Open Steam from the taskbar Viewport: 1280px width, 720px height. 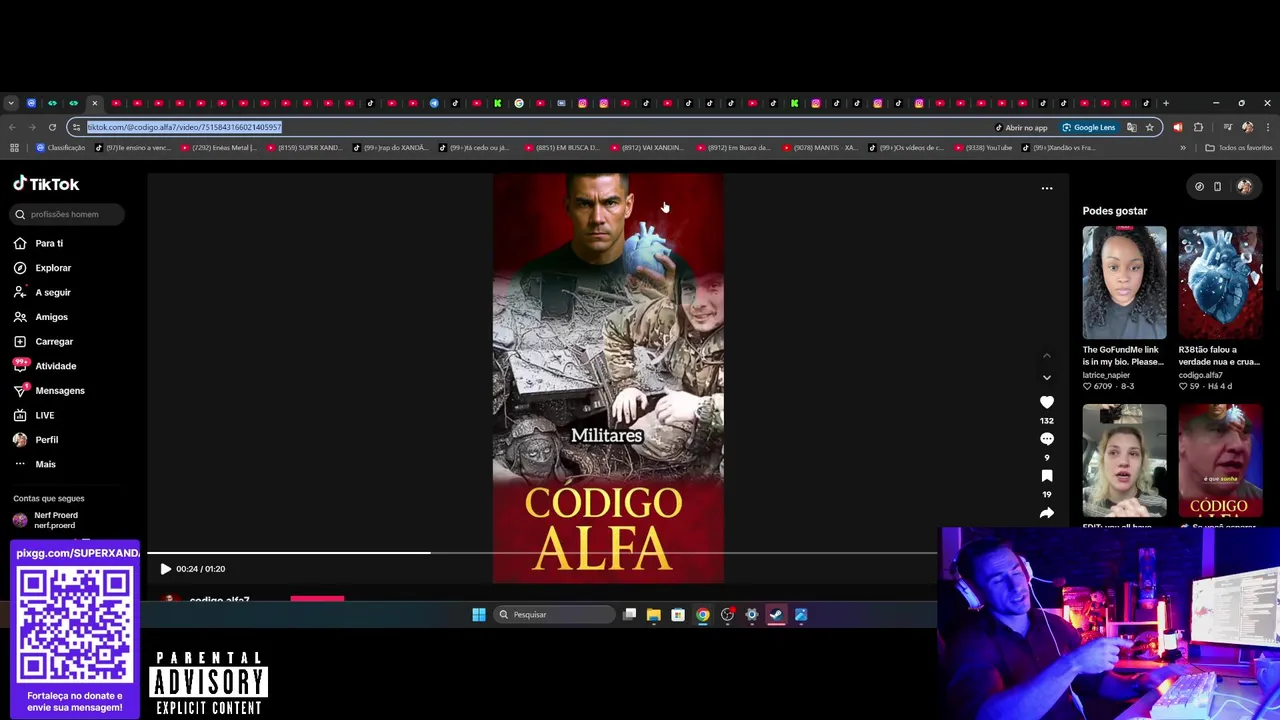pos(776,615)
